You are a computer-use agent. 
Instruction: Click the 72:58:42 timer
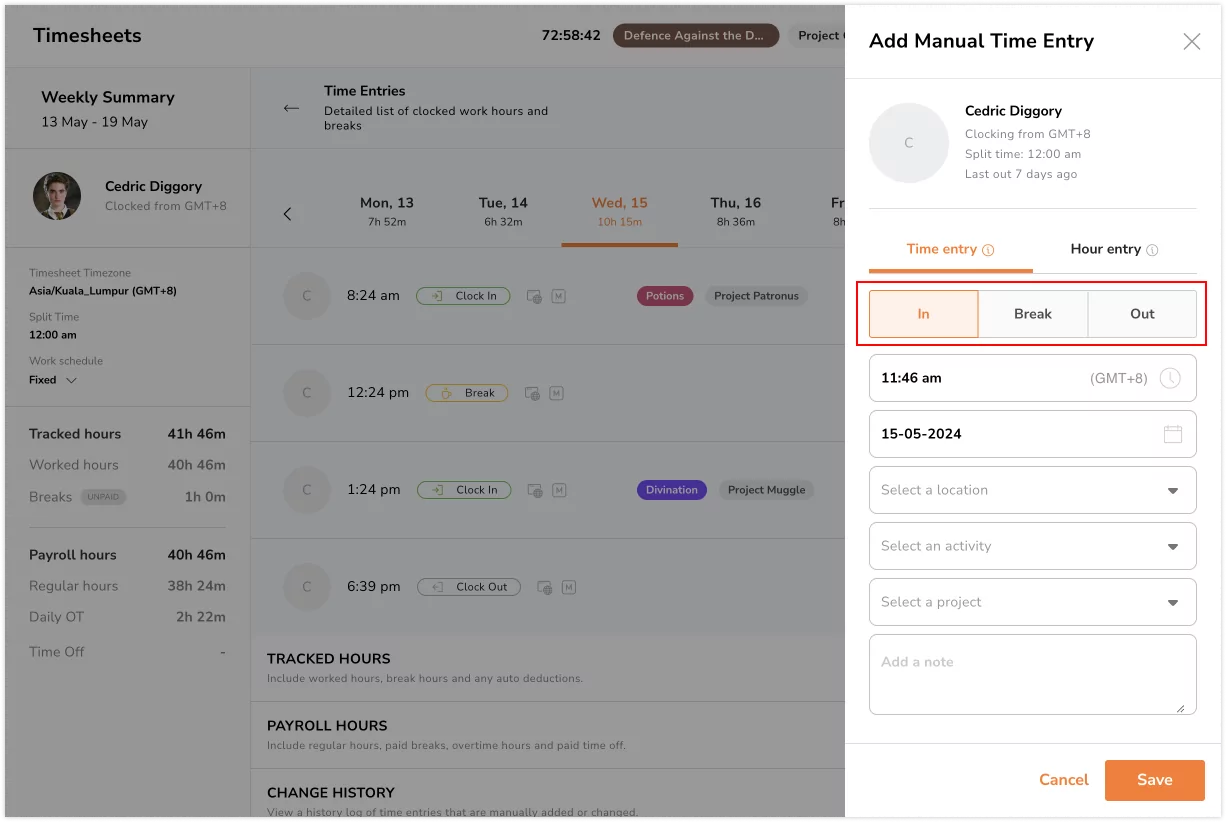tap(571, 36)
